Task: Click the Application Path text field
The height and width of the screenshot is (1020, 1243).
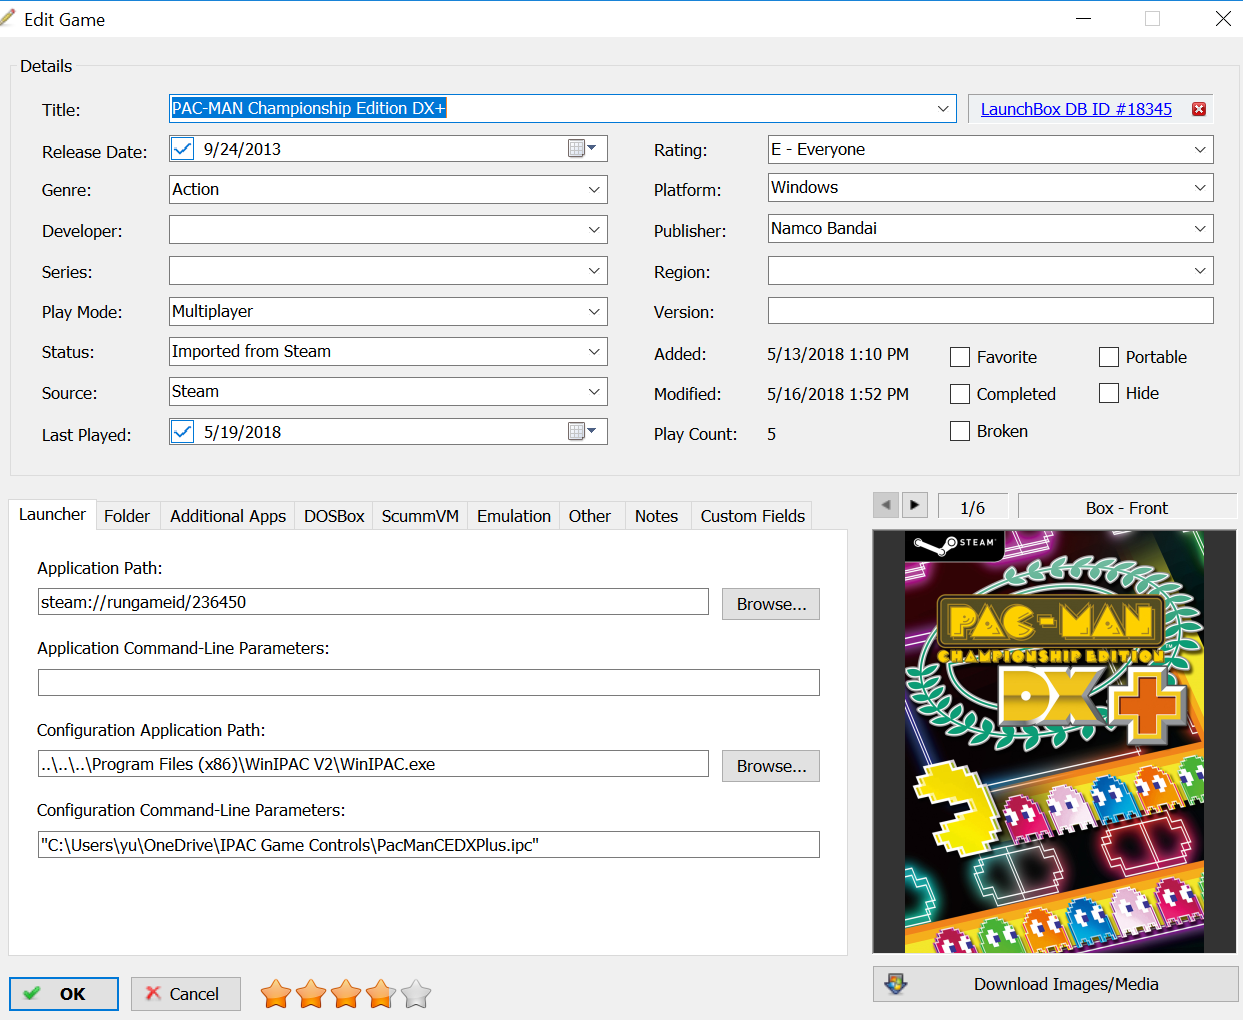Action: (x=373, y=602)
